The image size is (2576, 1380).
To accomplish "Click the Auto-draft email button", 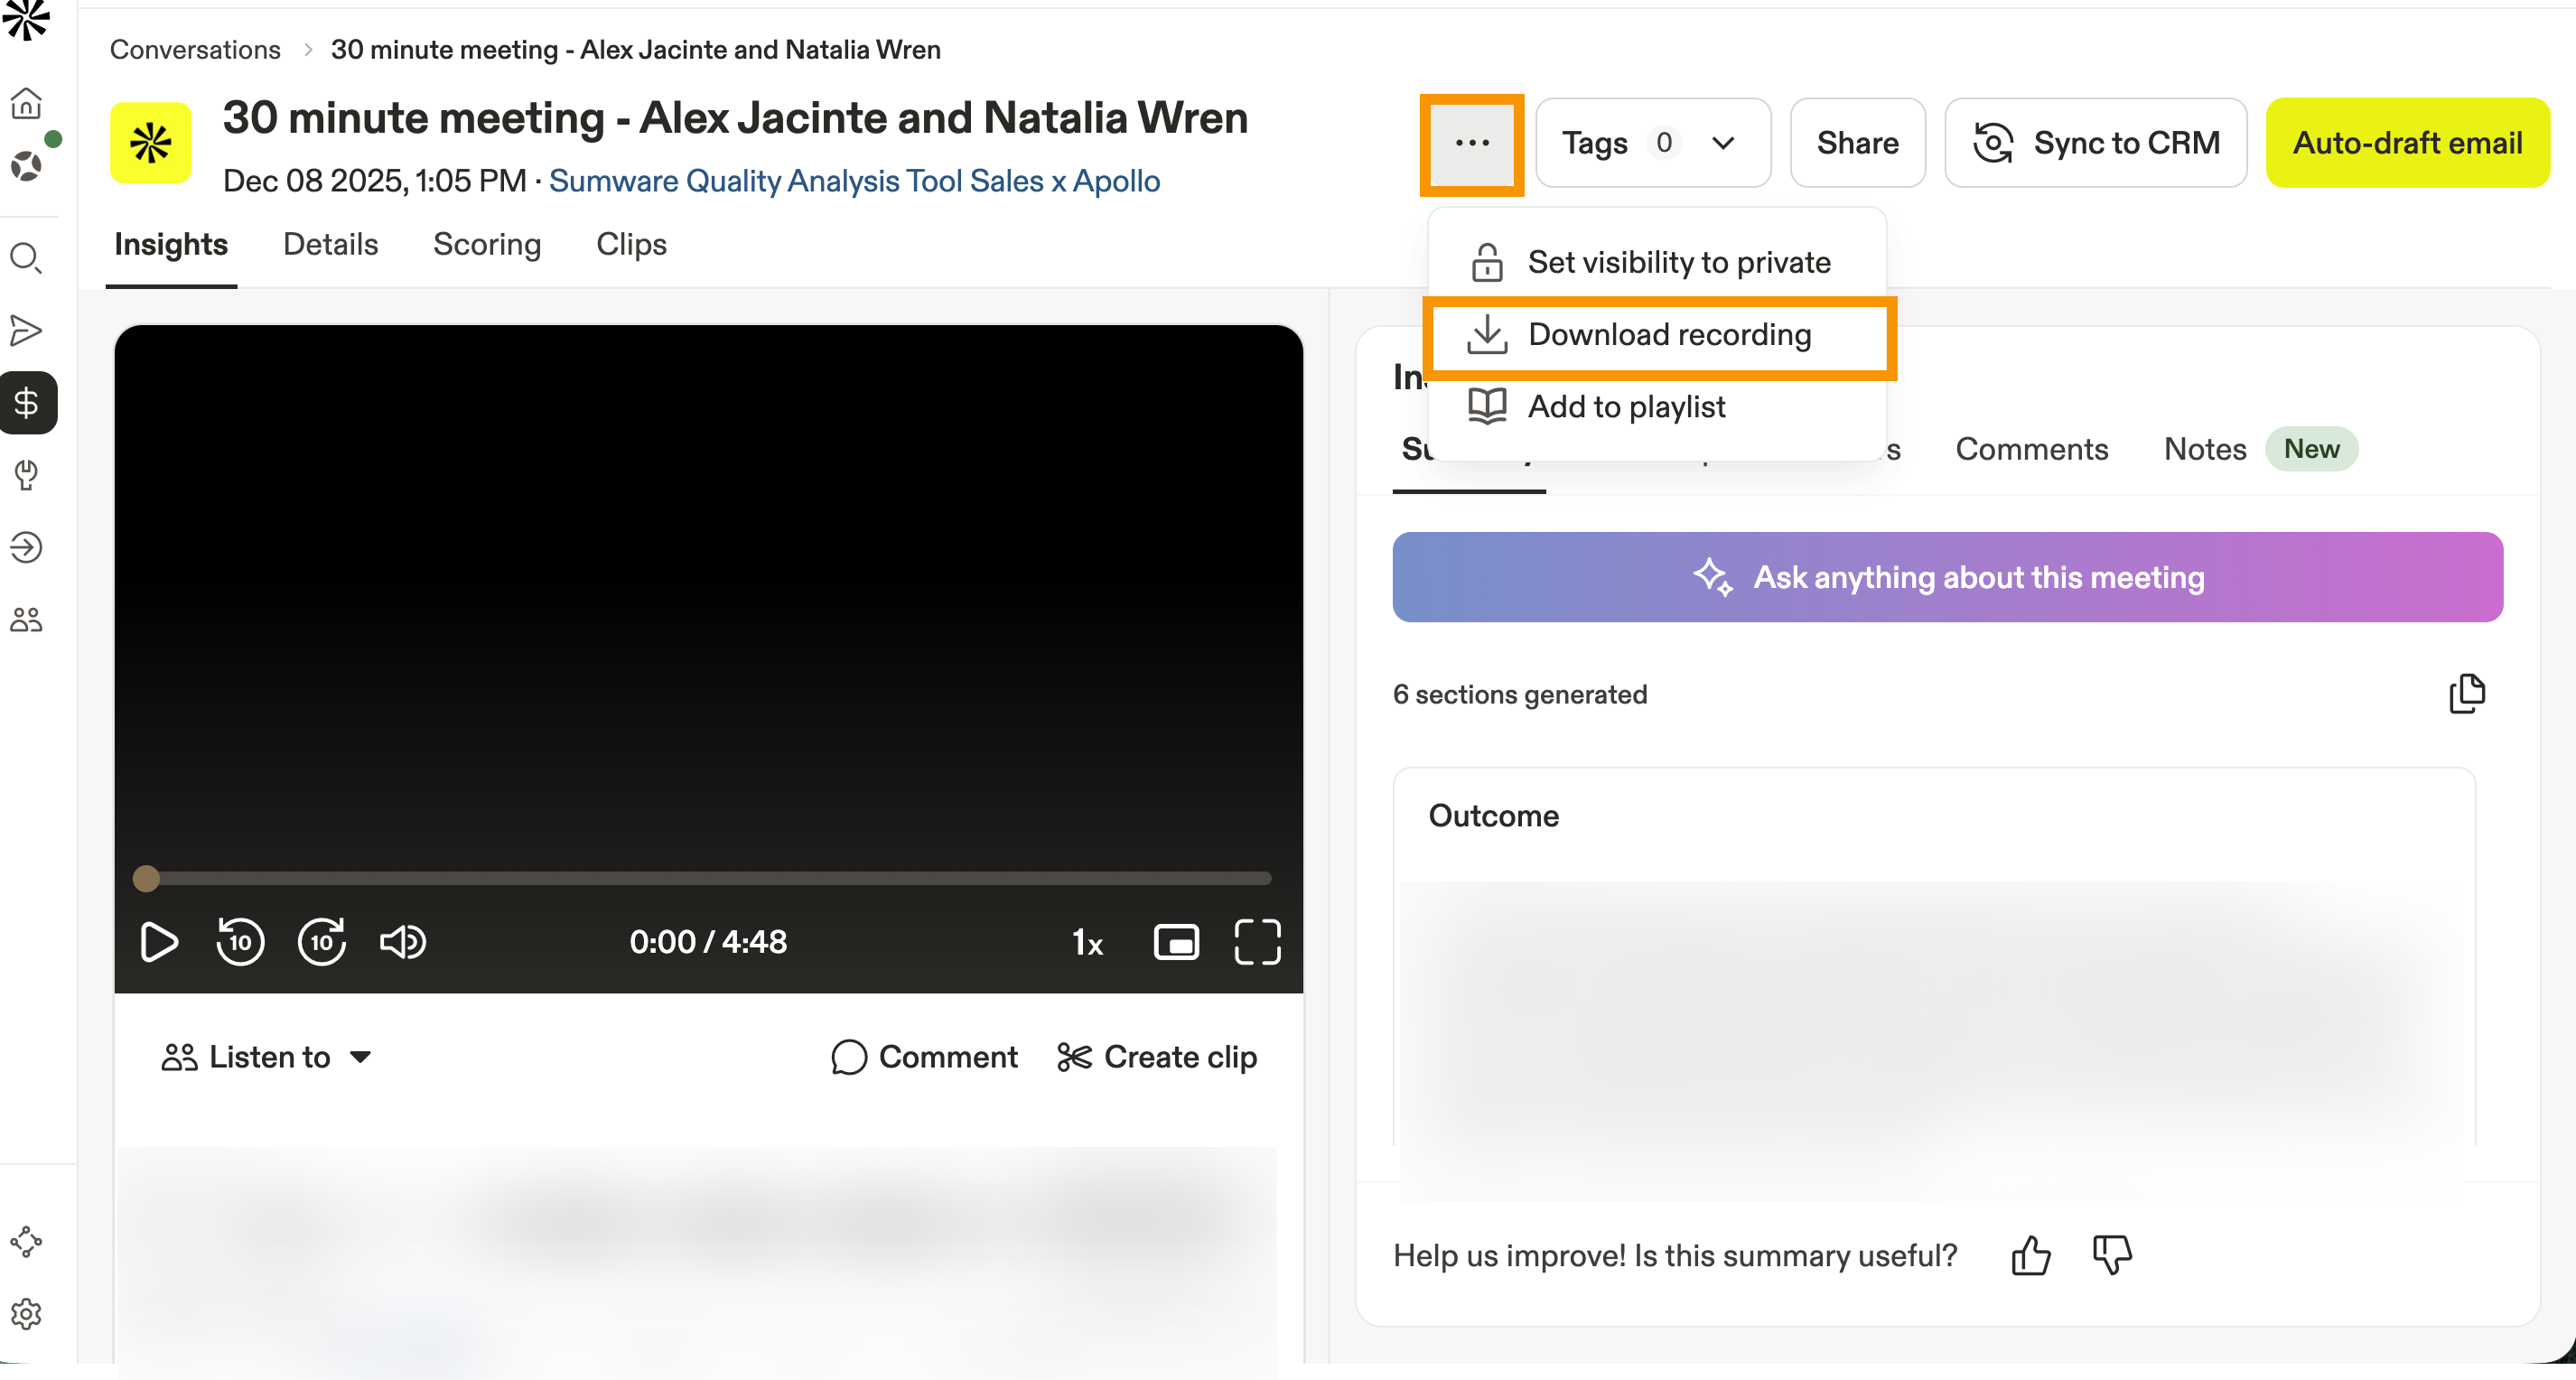I will [x=2407, y=142].
